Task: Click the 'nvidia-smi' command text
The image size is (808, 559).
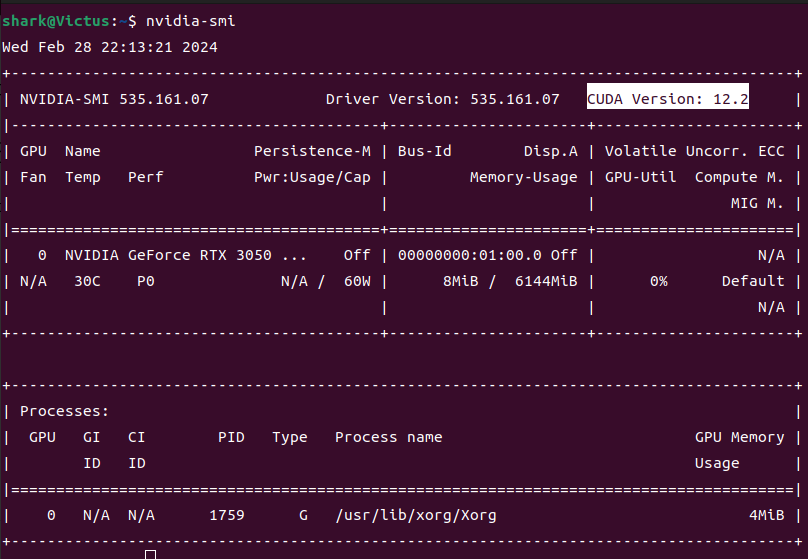Action: pyautogui.click(x=190, y=21)
